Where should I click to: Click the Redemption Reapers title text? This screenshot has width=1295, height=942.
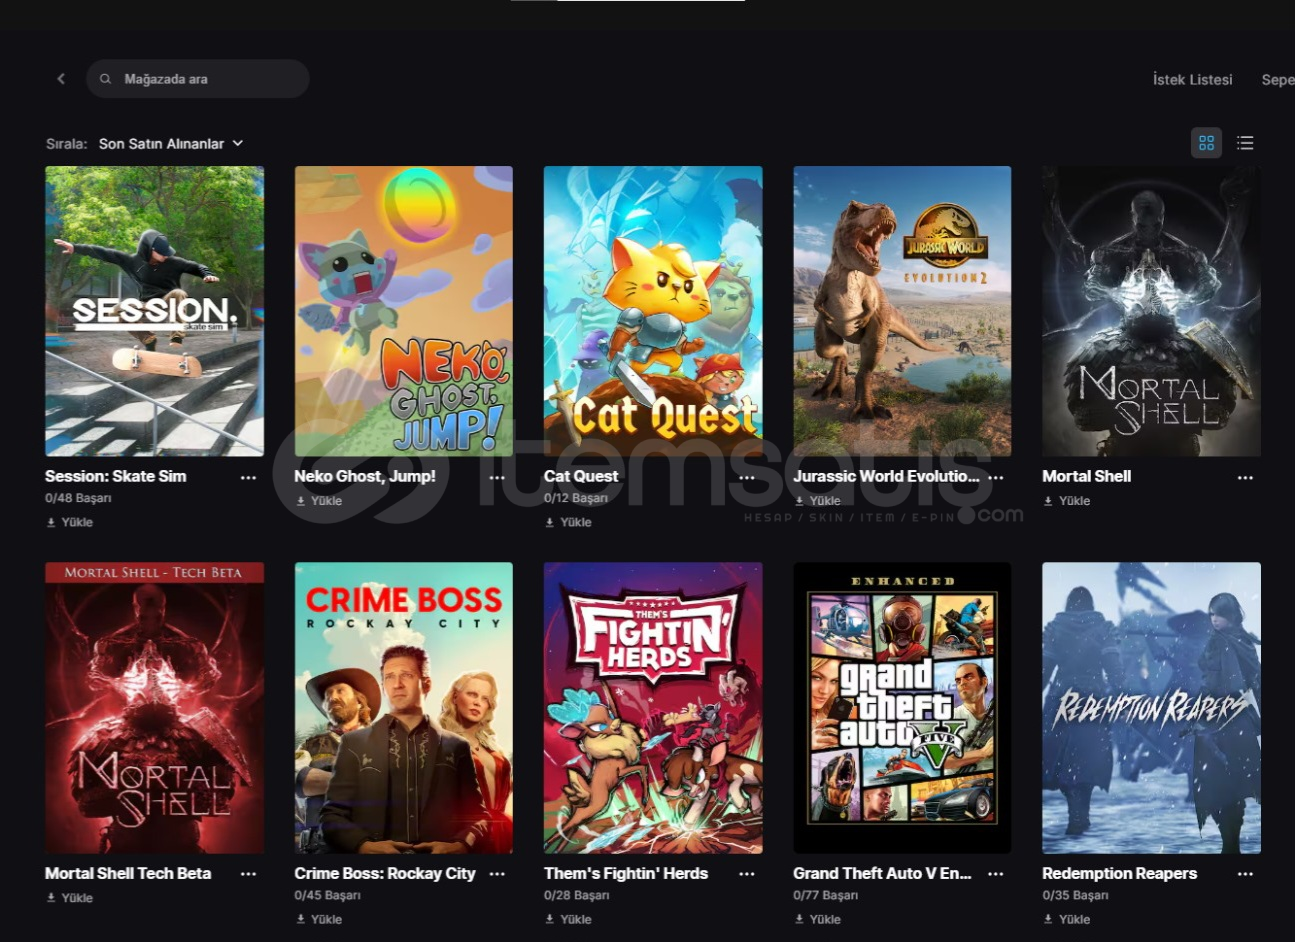click(x=1119, y=873)
